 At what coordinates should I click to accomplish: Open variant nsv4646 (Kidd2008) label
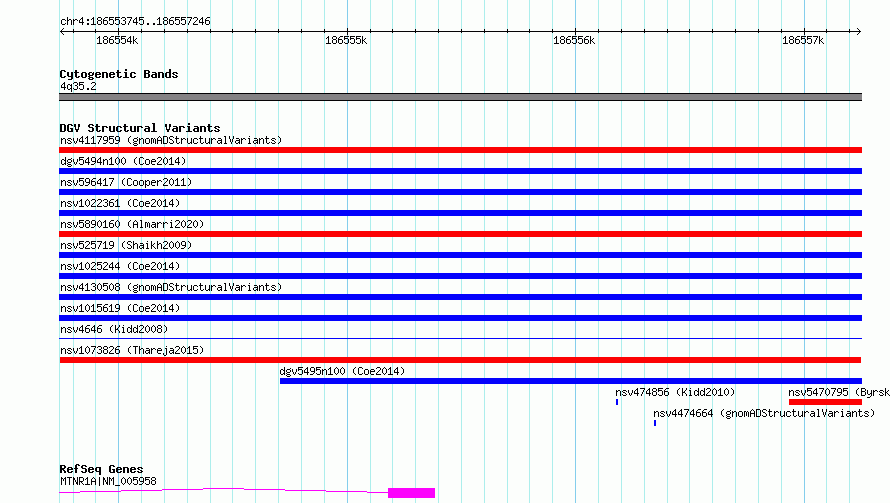pos(114,329)
